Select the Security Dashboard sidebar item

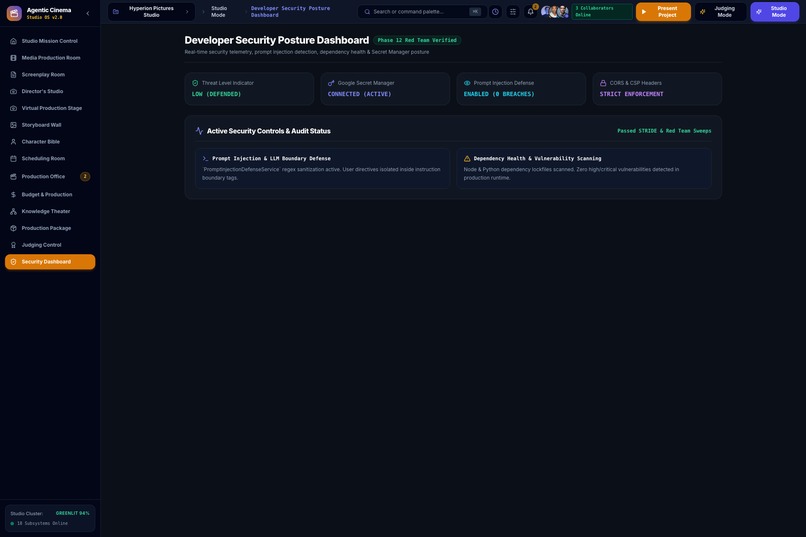coord(50,262)
